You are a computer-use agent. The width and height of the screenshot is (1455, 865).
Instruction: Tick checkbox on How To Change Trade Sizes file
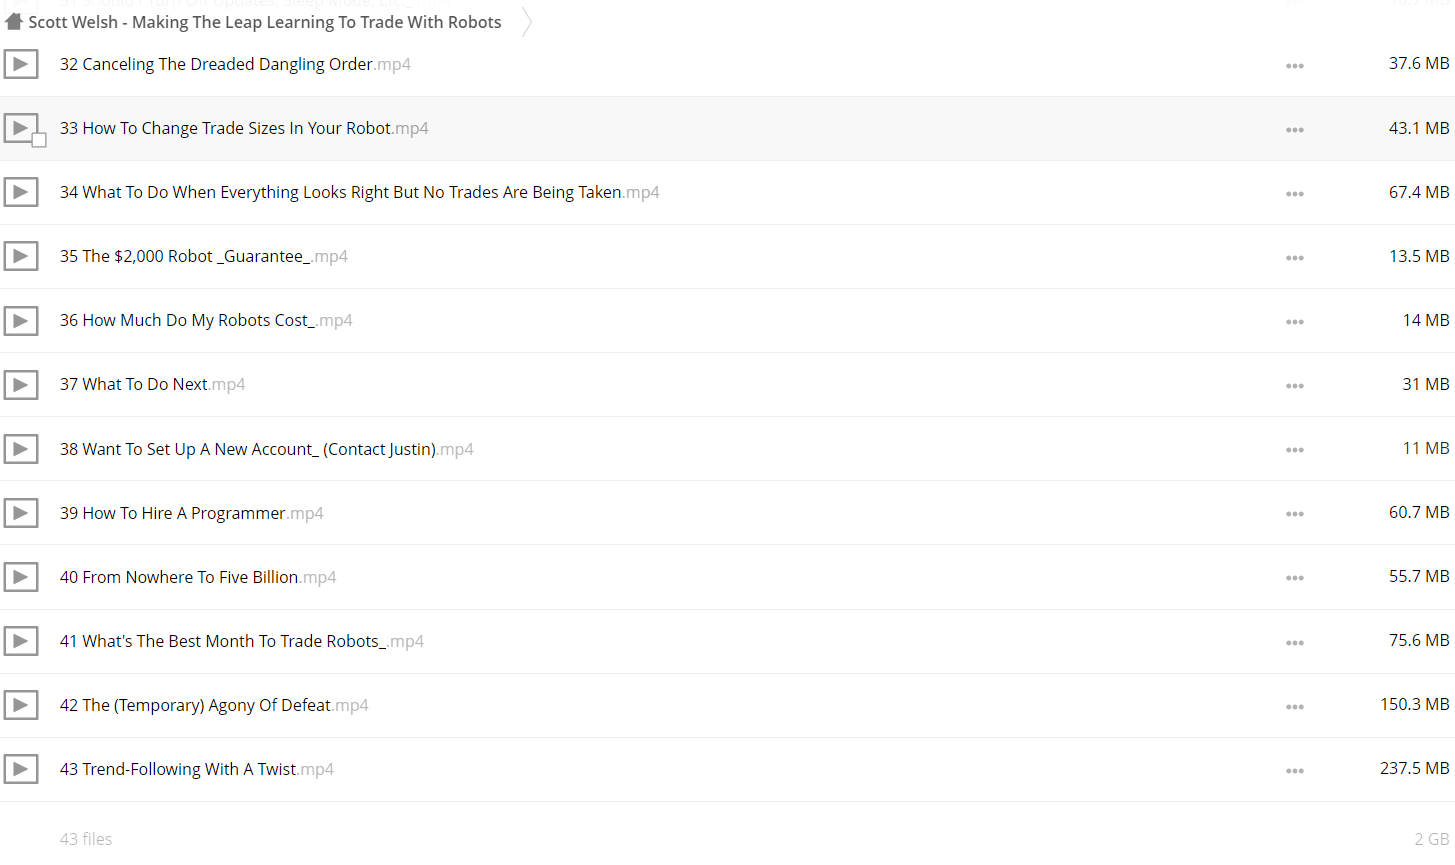point(39,140)
